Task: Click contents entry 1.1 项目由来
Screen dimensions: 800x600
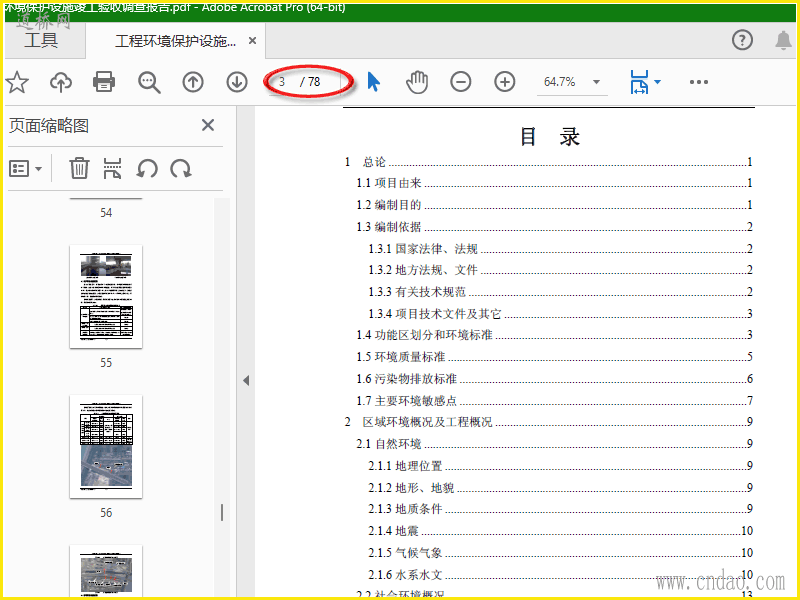Action: pos(554,183)
